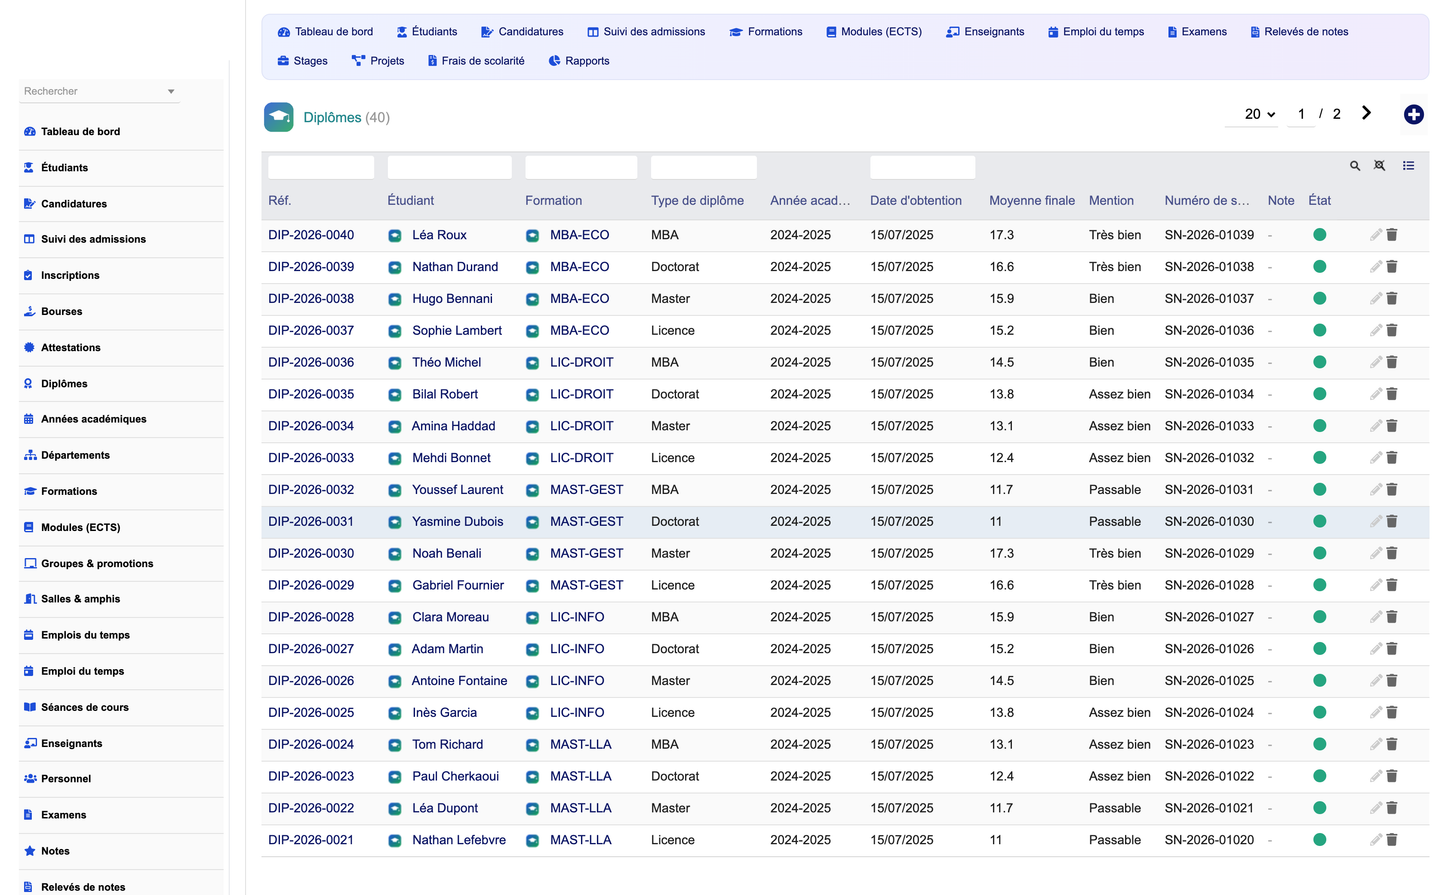Open student link Antoine Fontaine

coord(459,681)
